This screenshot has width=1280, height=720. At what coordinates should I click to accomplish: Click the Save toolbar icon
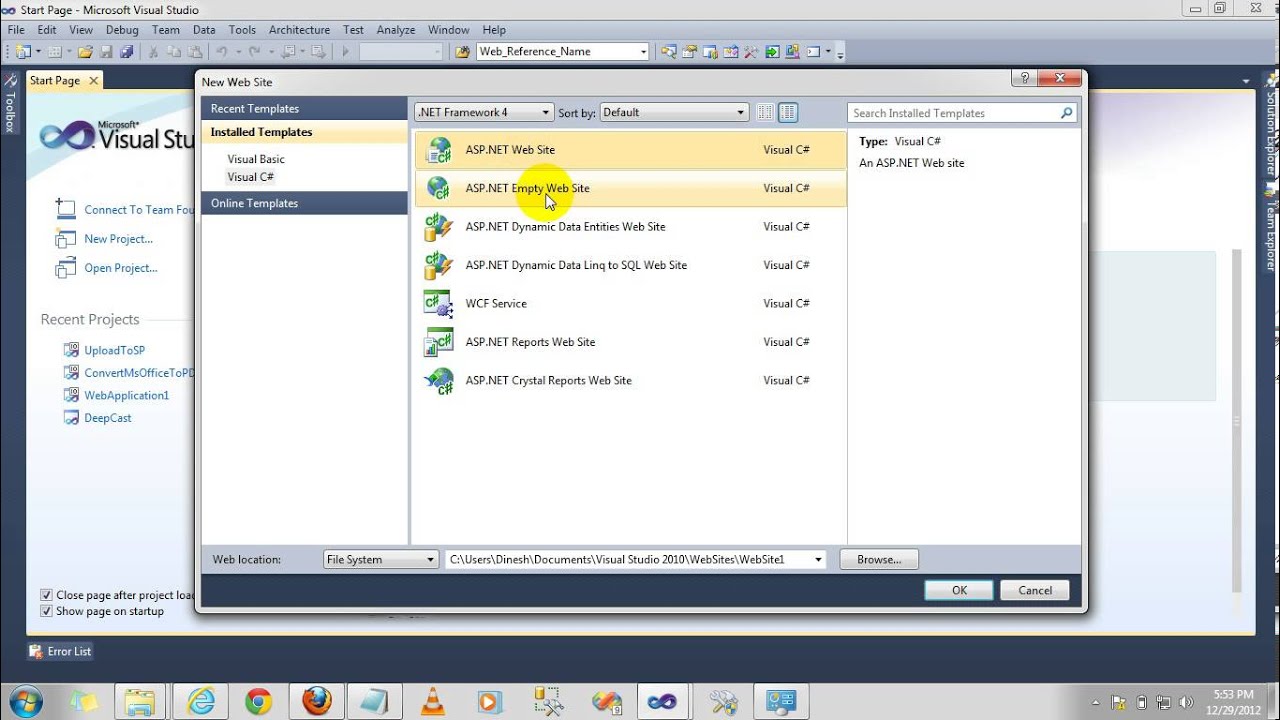click(107, 51)
